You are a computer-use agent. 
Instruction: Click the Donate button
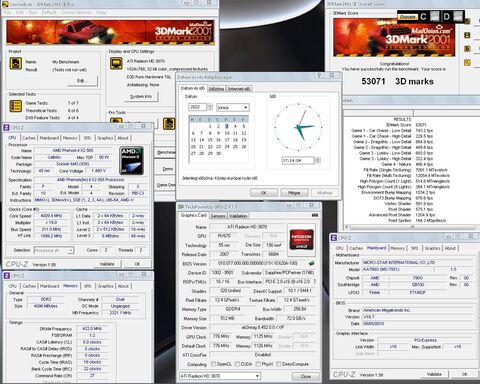tap(407, 17)
